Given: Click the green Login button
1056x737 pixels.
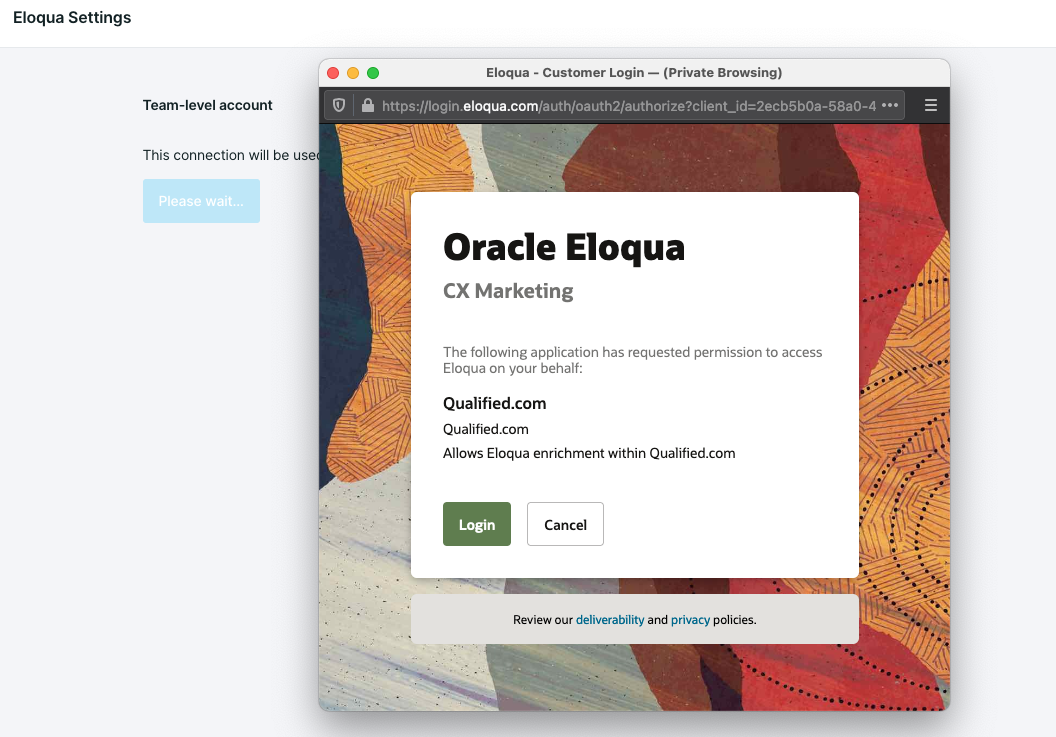Looking at the screenshot, I should (477, 524).
